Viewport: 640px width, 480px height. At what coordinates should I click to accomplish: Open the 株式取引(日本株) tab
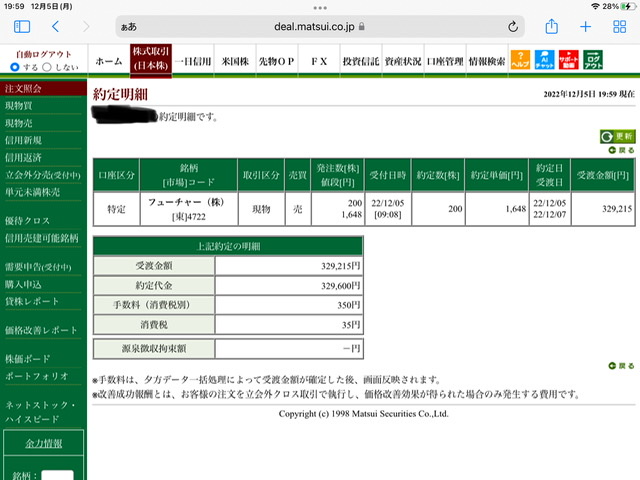[151, 60]
